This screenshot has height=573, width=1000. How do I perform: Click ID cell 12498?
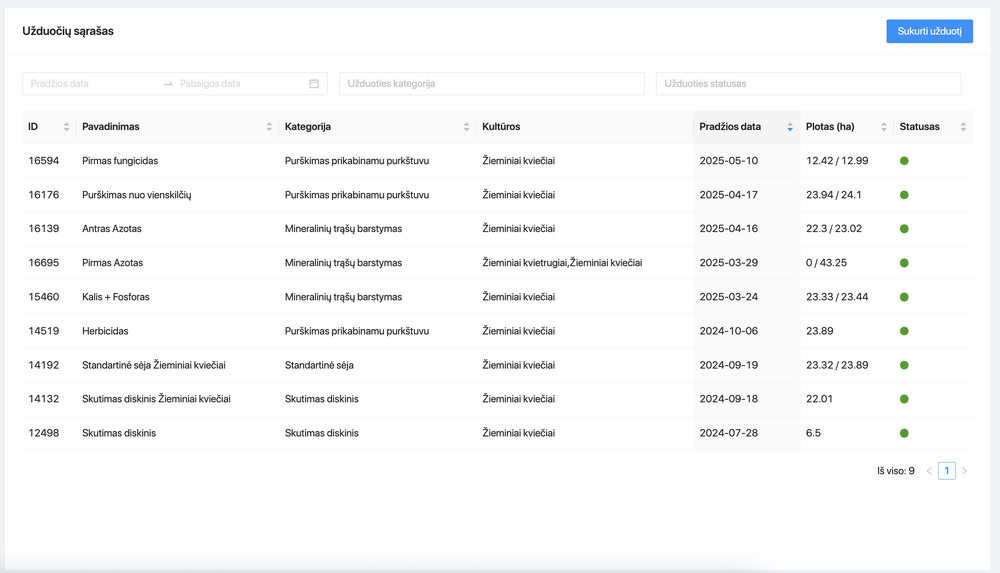(43, 433)
